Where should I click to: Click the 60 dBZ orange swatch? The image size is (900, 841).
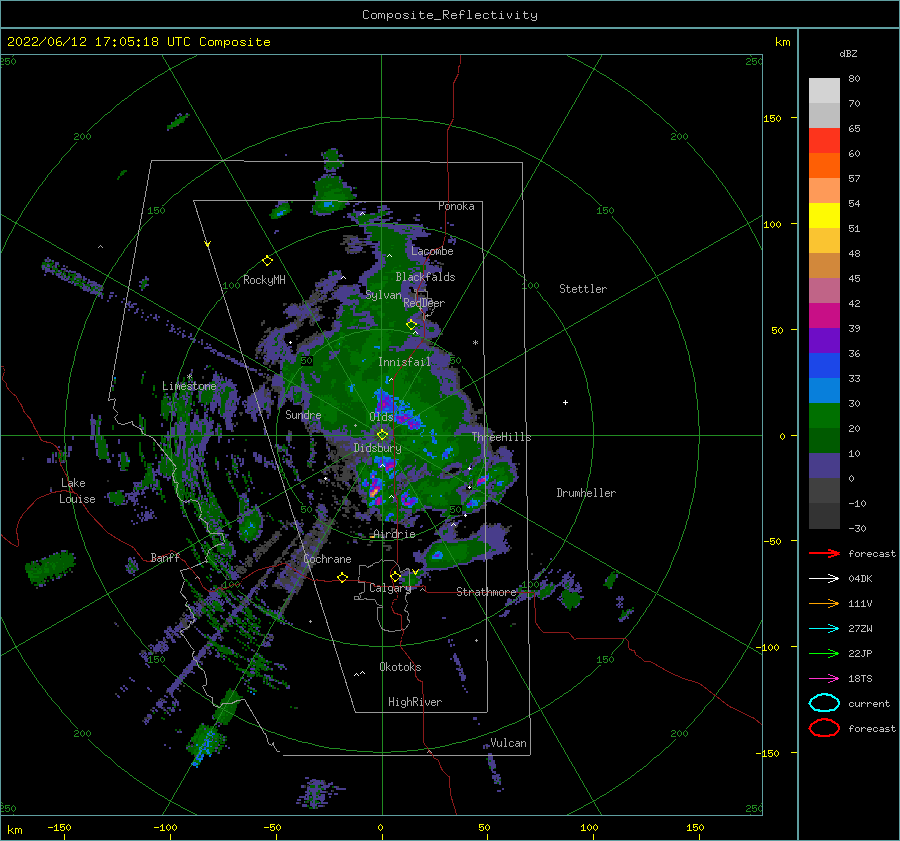[824, 165]
